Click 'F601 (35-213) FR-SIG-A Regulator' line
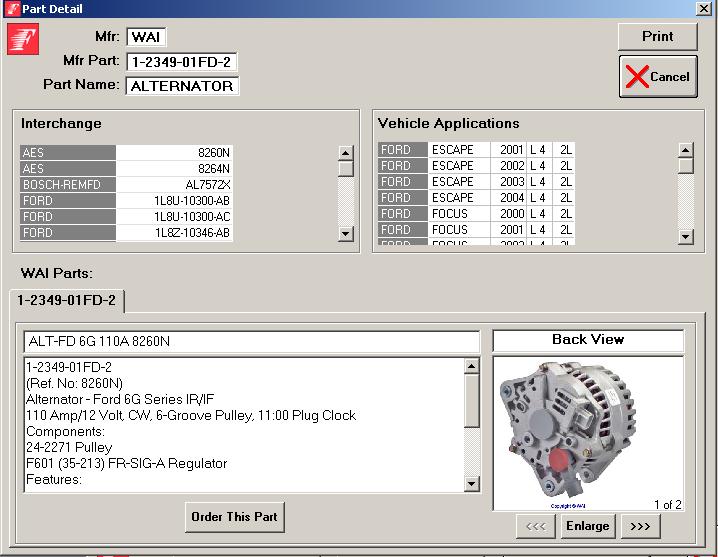The width and height of the screenshot is (718, 557). pos(126,464)
